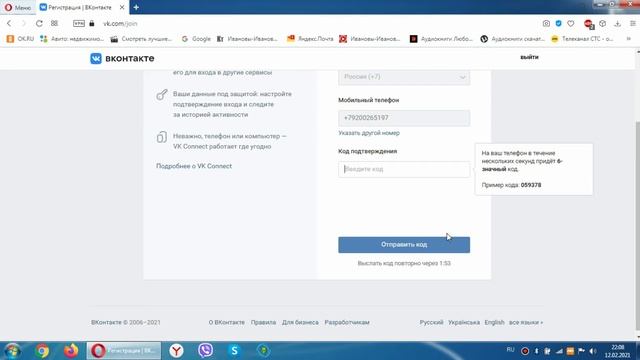Click the ВКонтакте logo
The image size is (640, 360).
pyautogui.click(x=122, y=58)
